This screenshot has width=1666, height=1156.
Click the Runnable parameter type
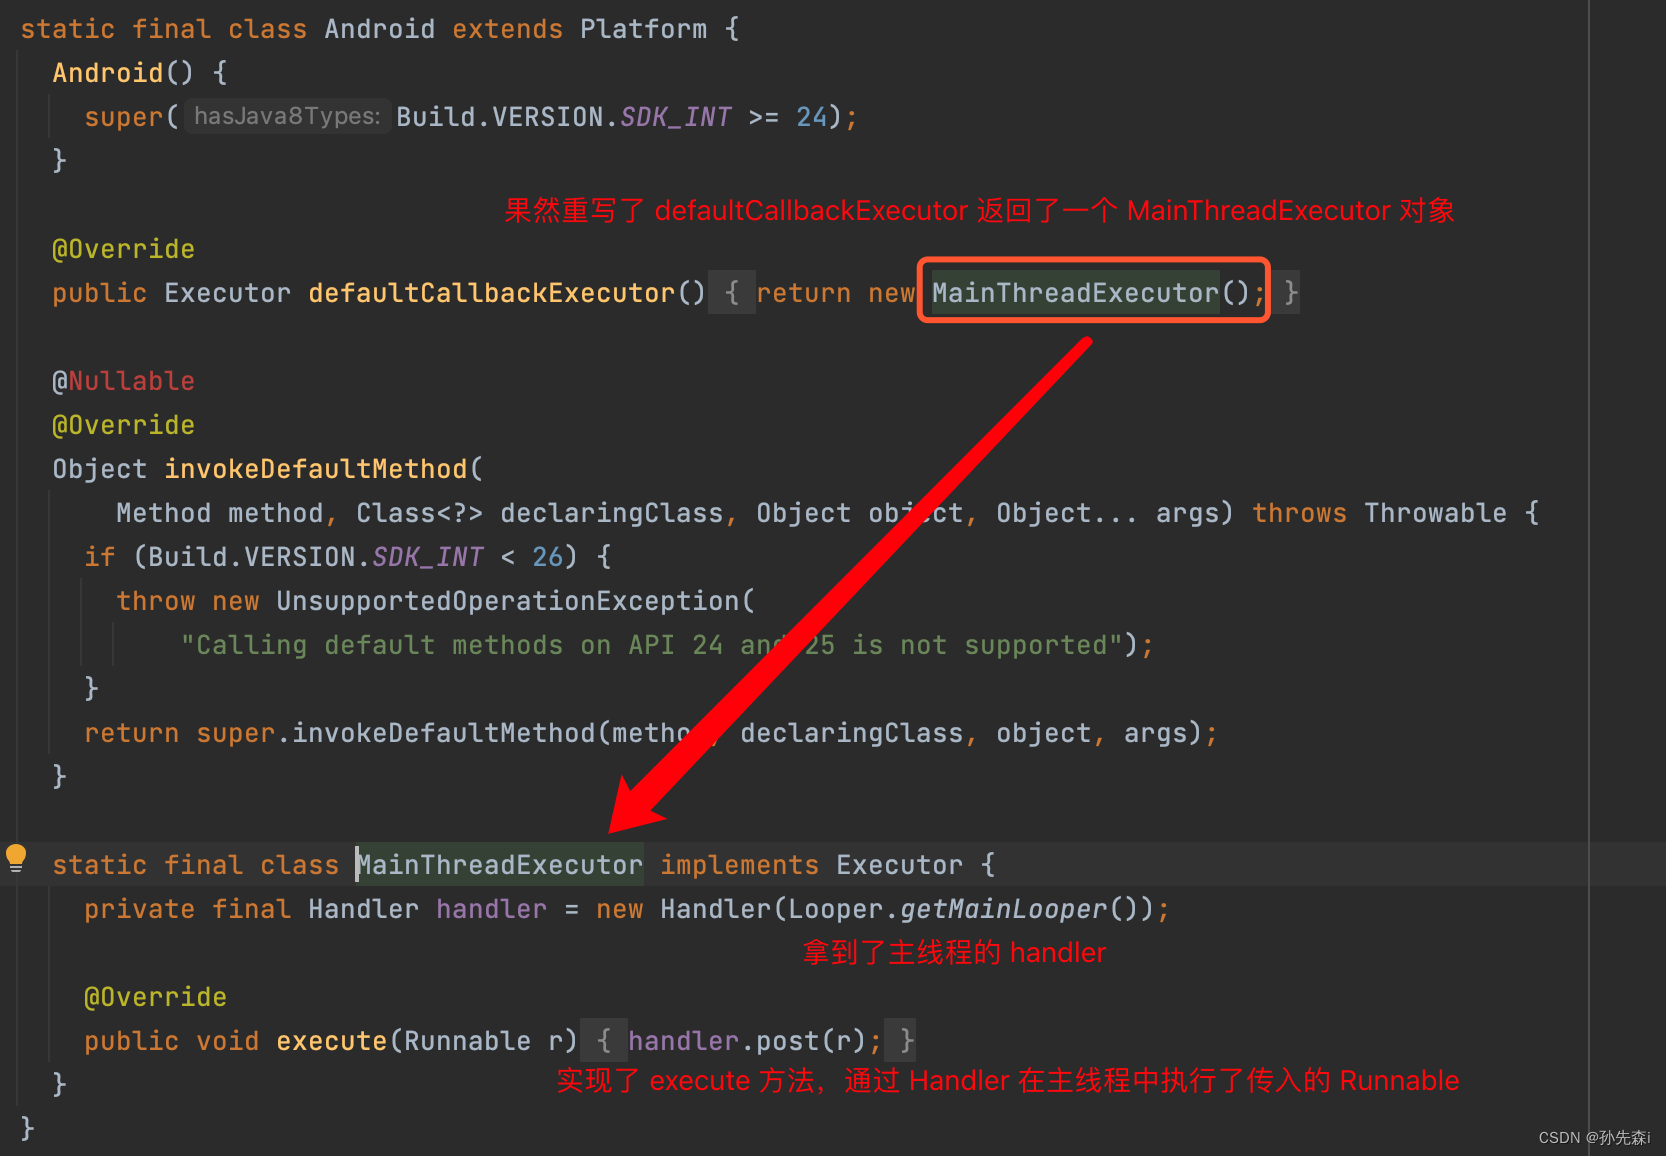click(468, 1041)
